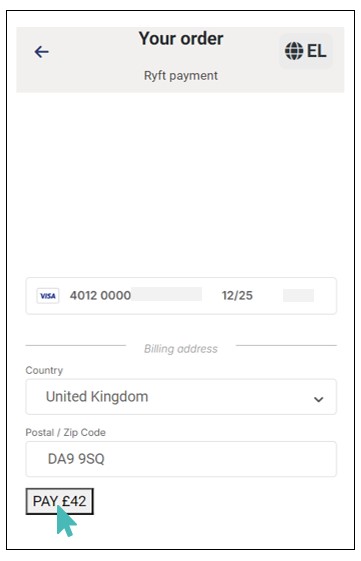Click the masked CVC security code field

[298, 296]
